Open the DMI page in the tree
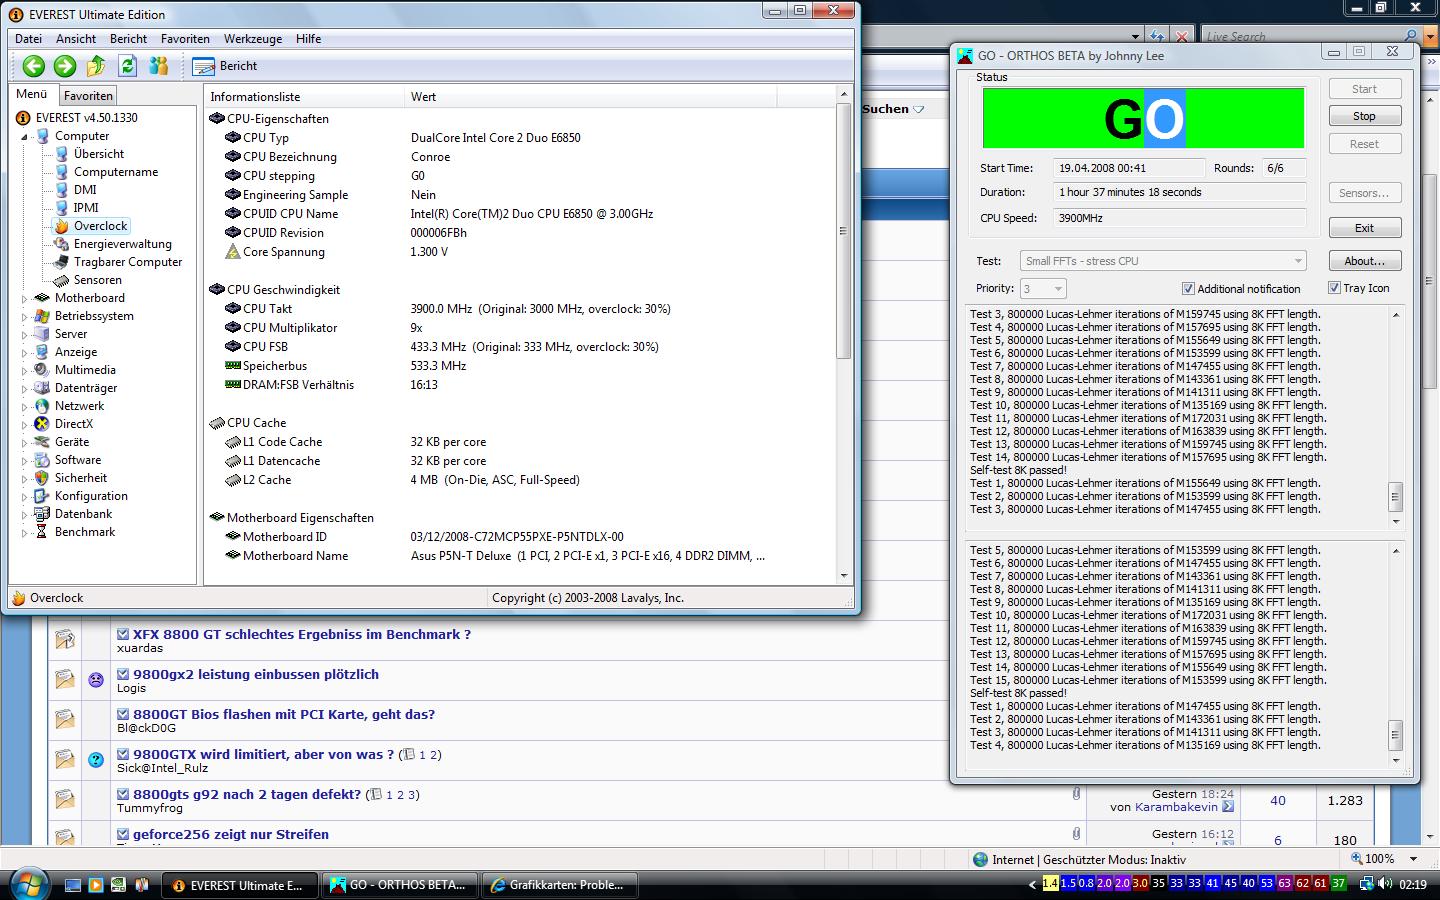This screenshot has width=1440, height=900. (85, 190)
